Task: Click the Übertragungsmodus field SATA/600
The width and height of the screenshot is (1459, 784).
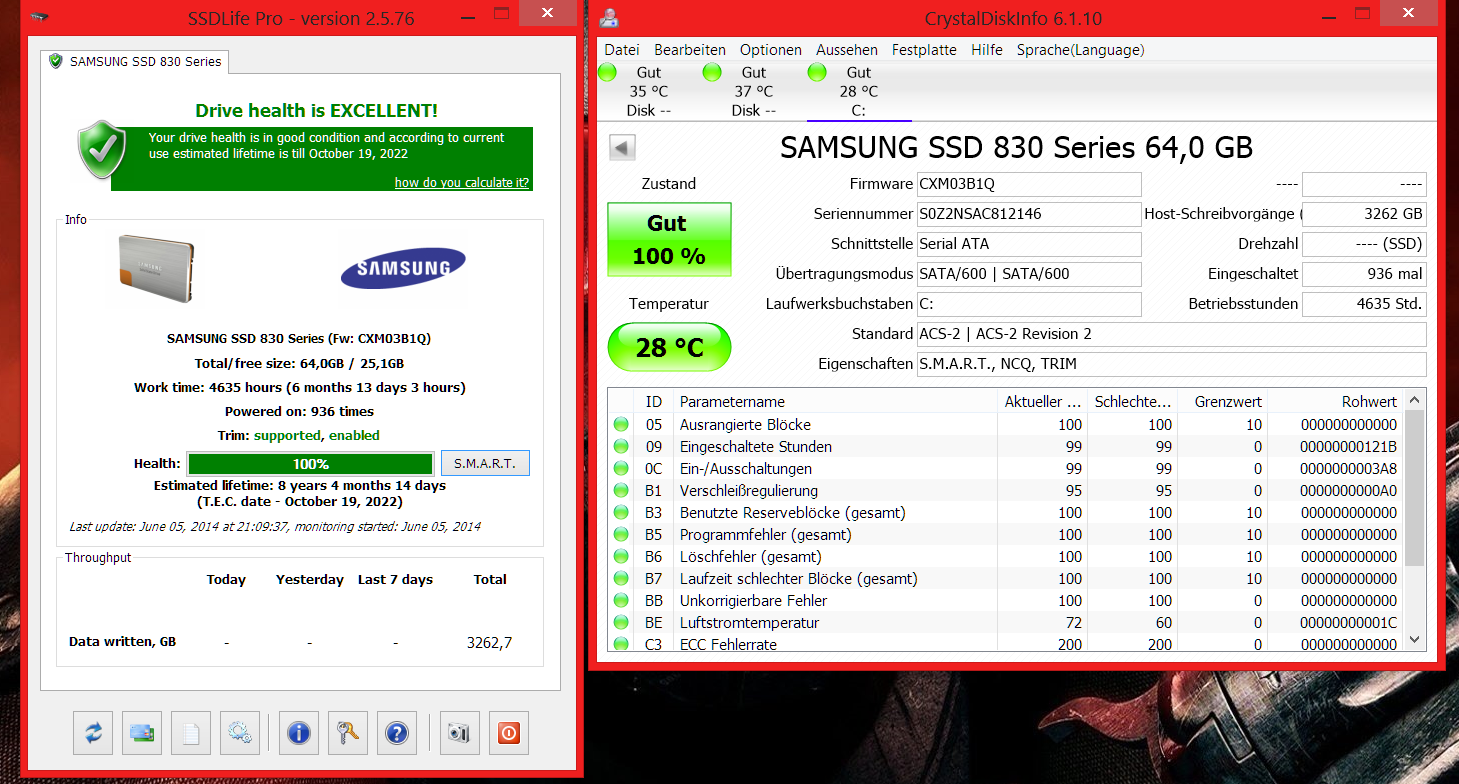Action: (x=1028, y=274)
